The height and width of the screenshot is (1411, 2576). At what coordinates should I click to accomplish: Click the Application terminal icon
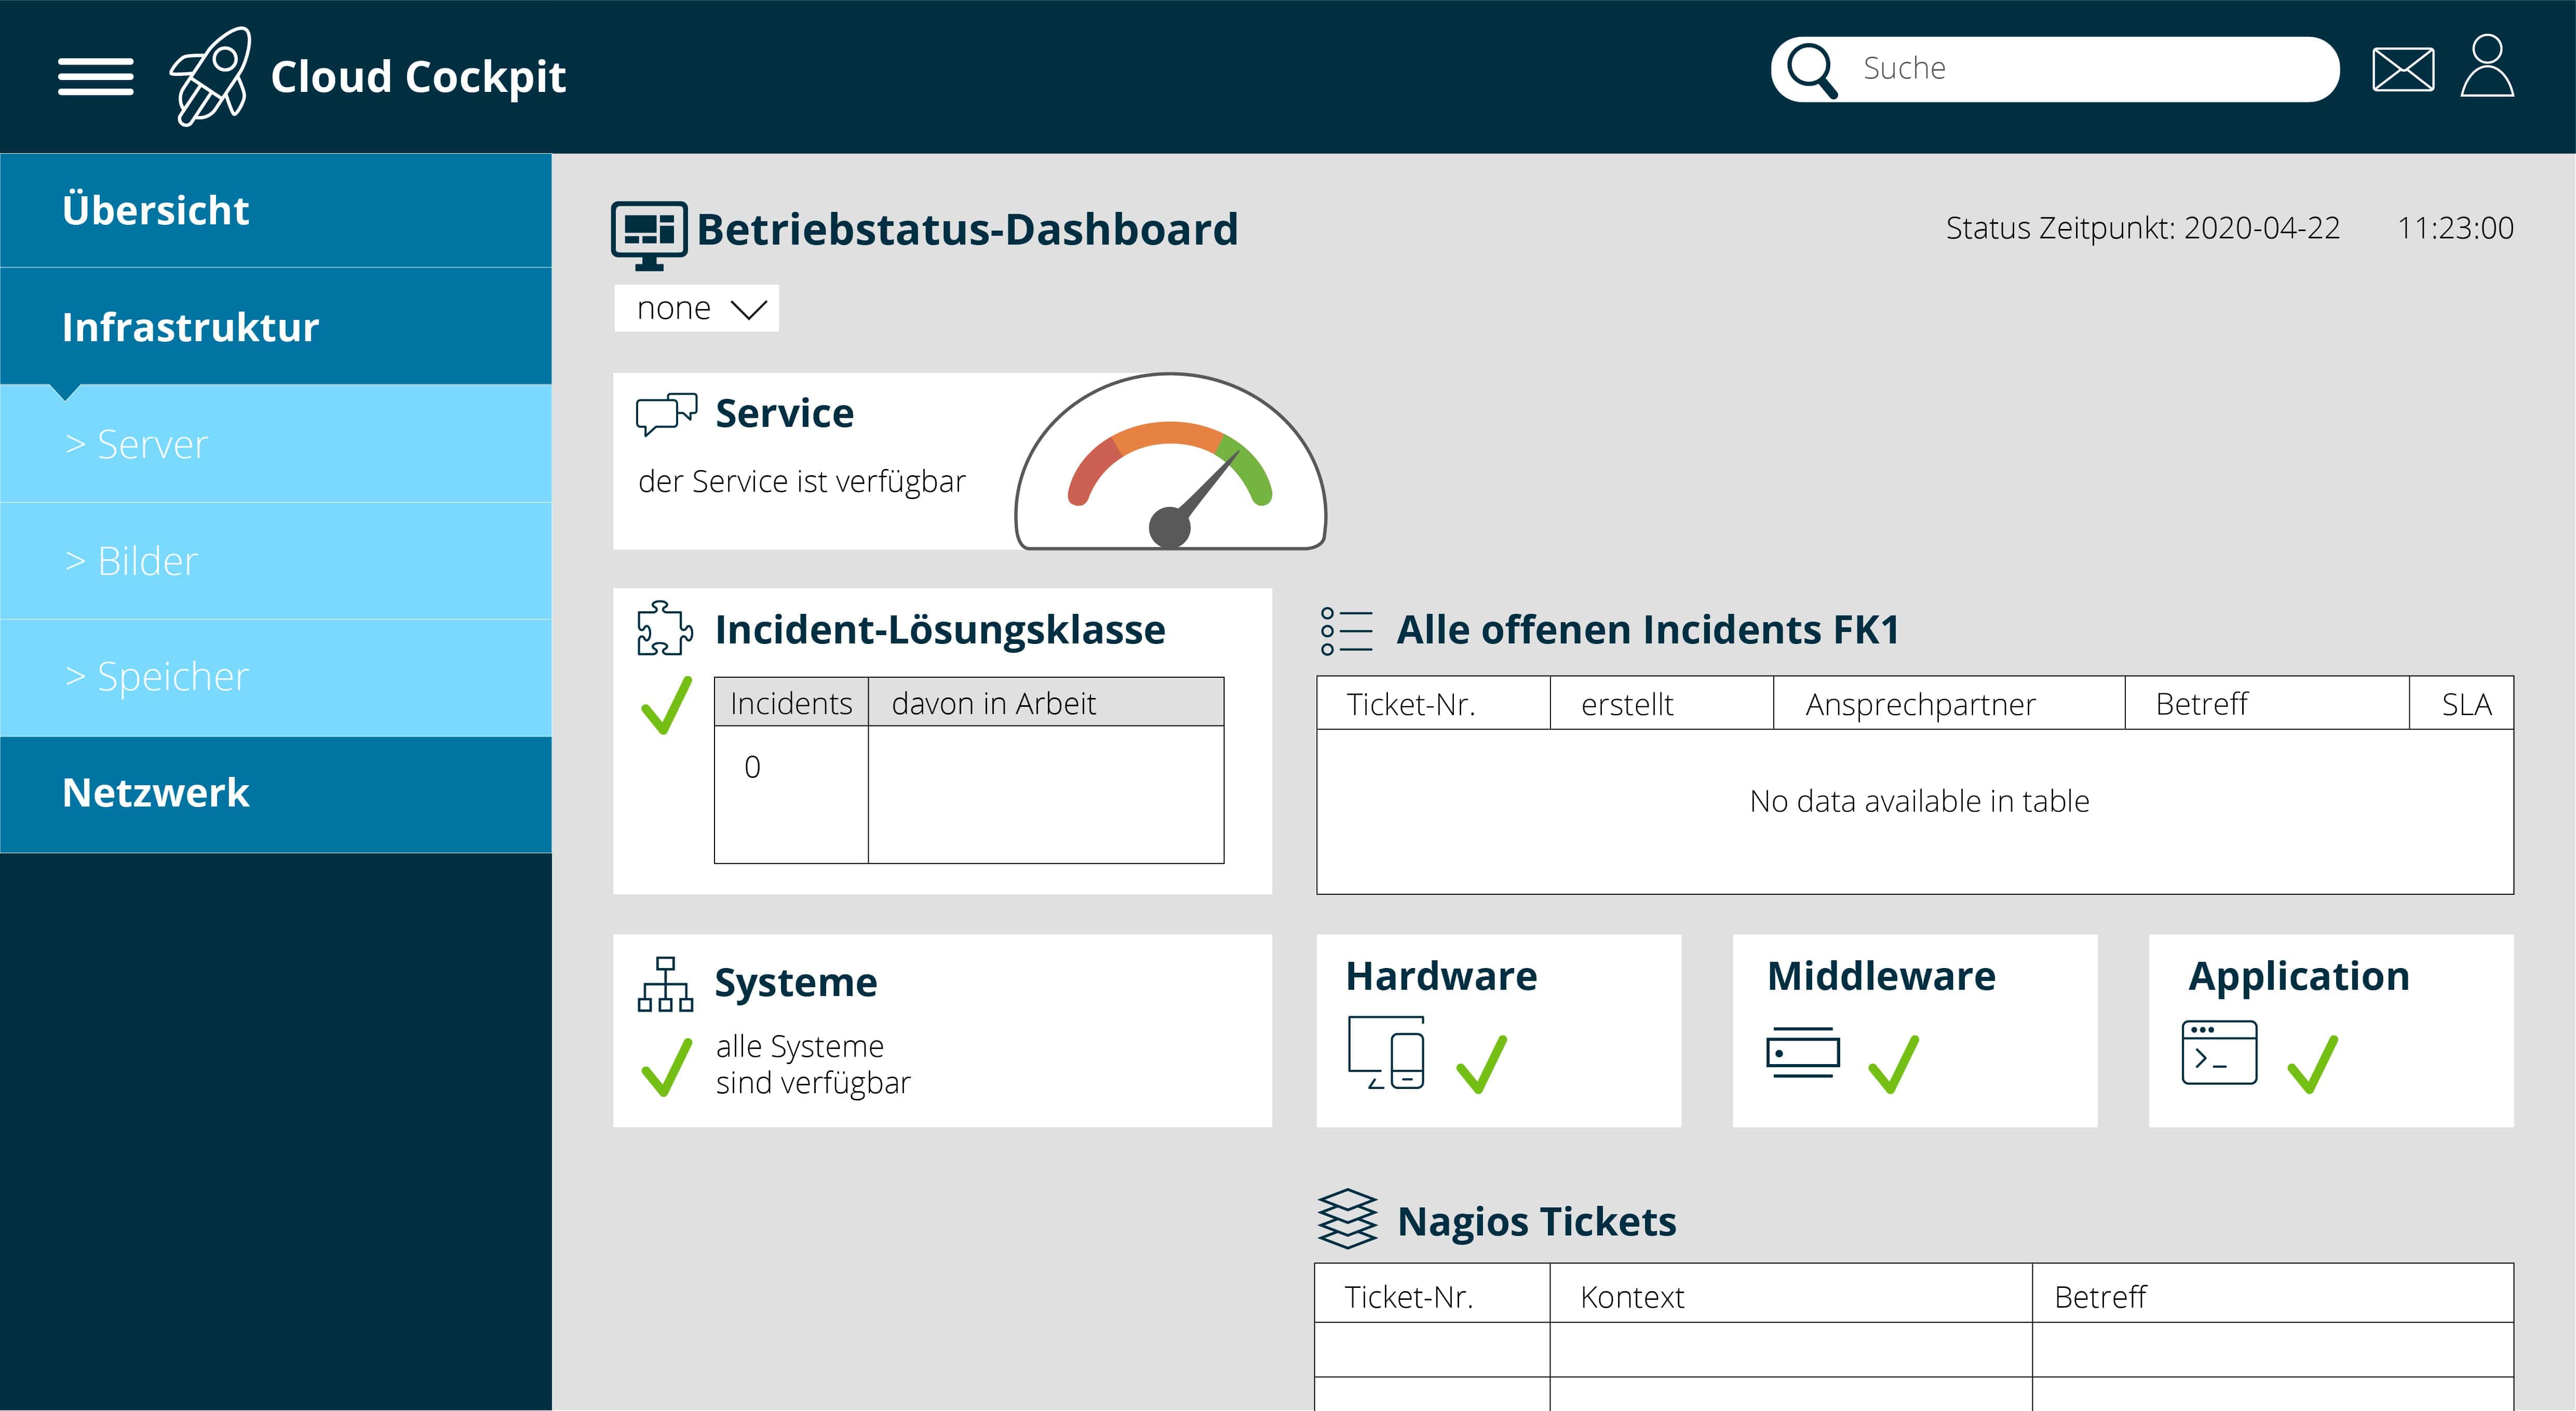pyautogui.click(x=2219, y=1052)
